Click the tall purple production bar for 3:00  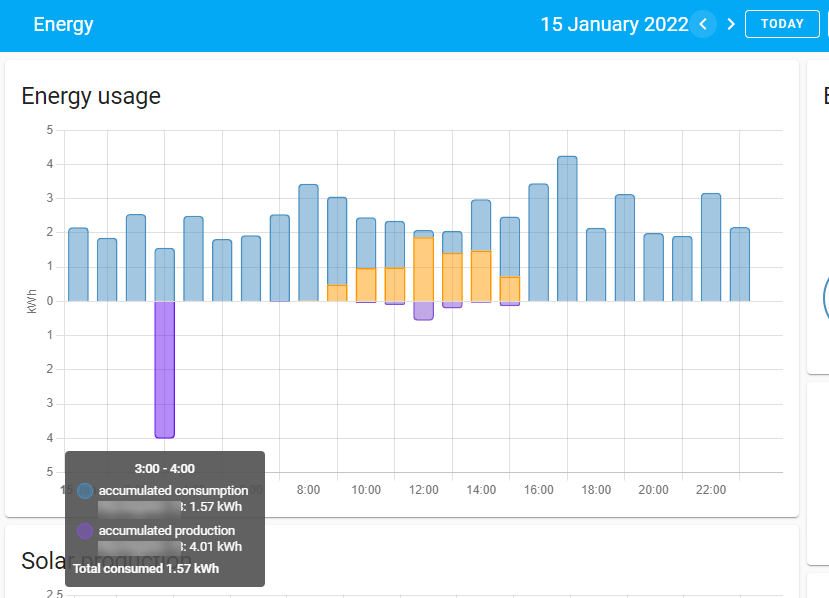click(x=163, y=370)
